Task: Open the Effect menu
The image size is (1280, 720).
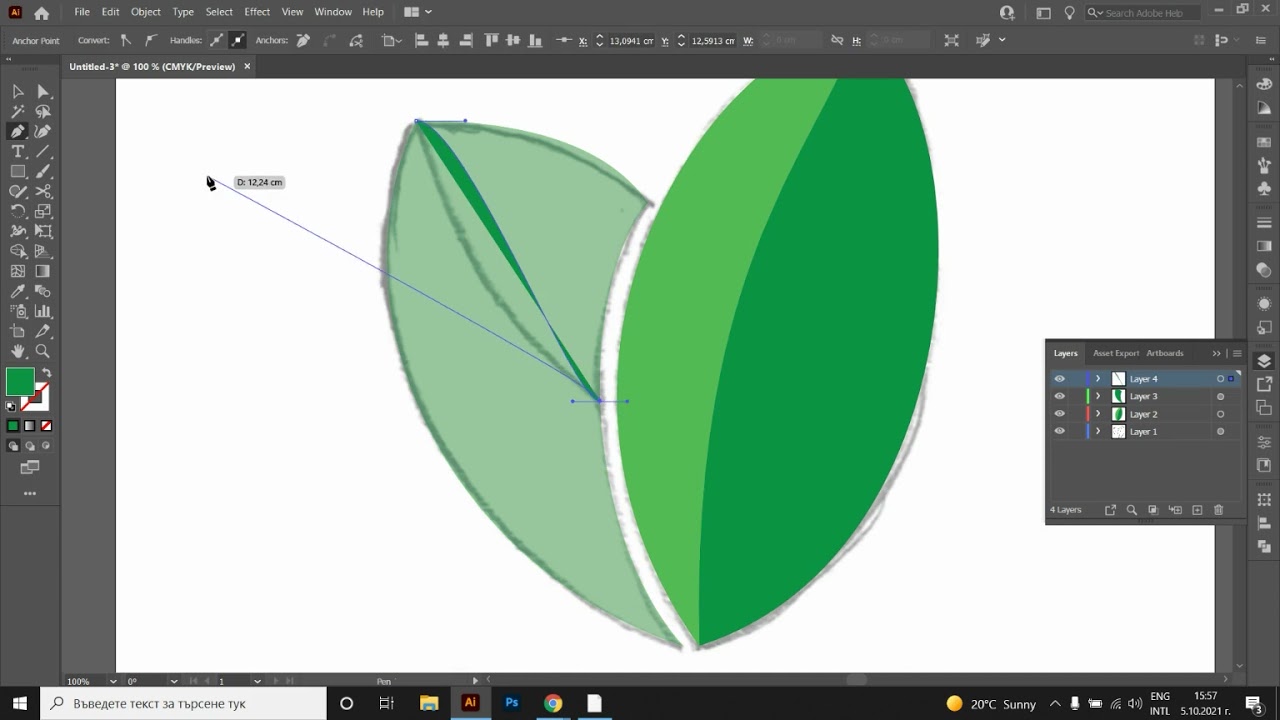Action: [257, 12]
